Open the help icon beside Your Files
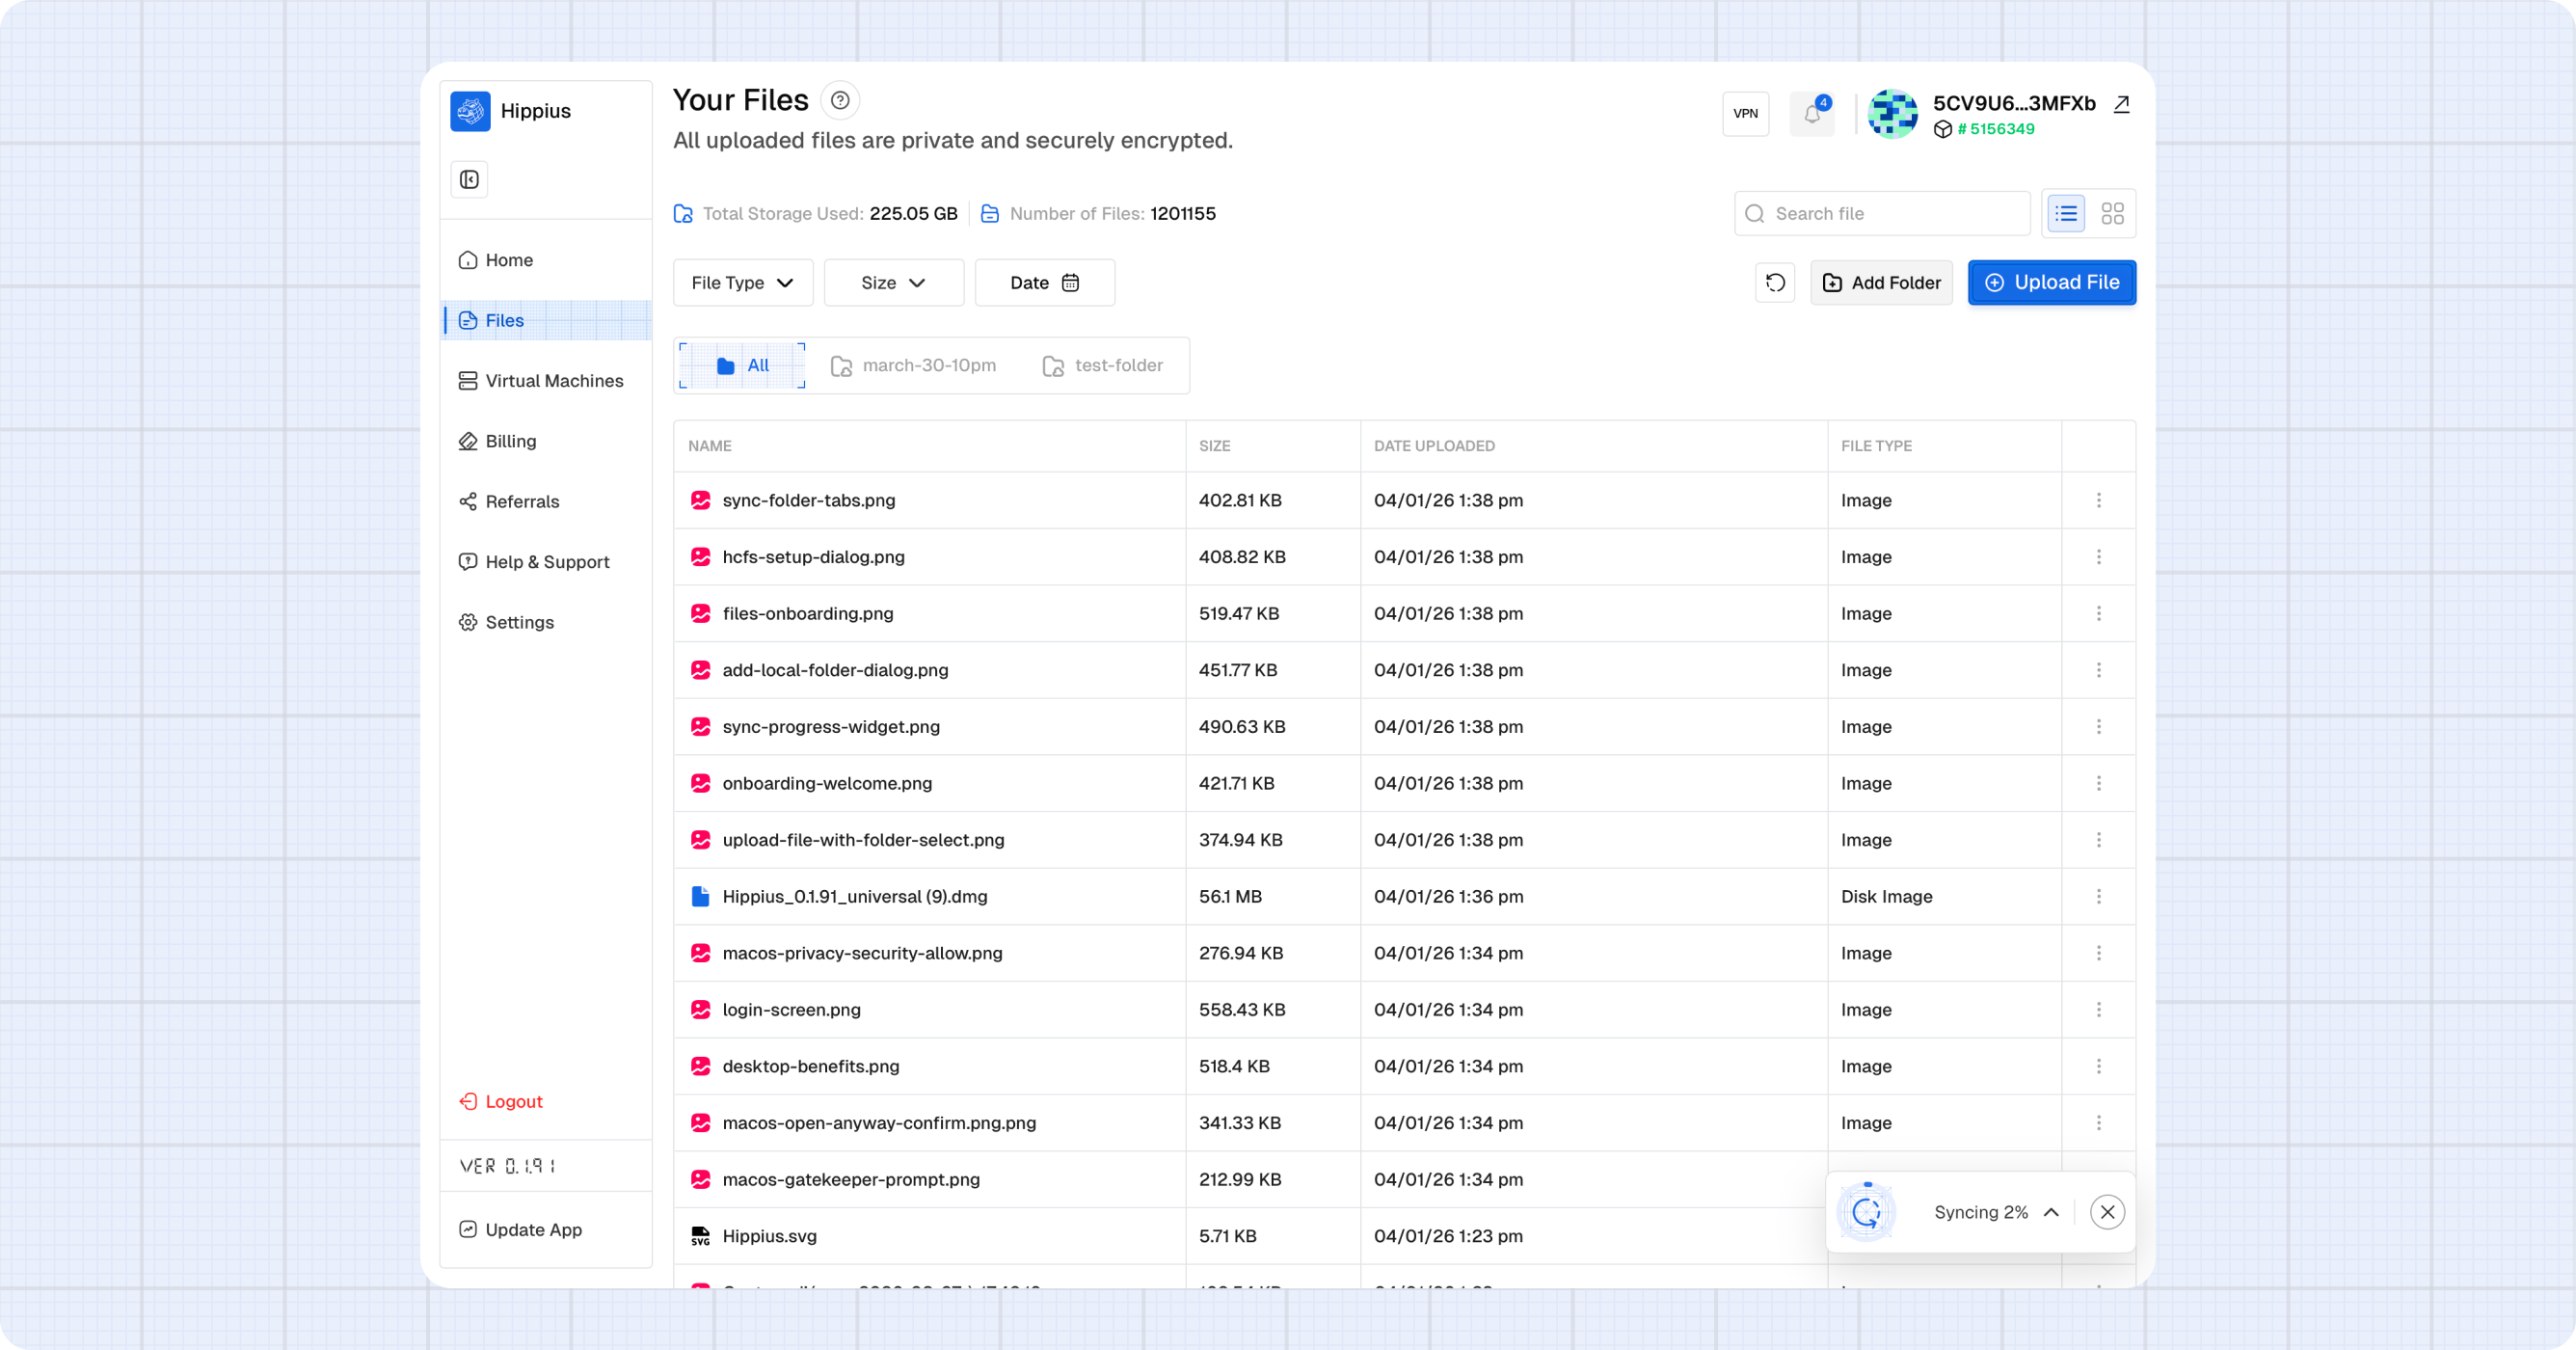This screenshot has width=2576, height=1350. click(840, 100)
